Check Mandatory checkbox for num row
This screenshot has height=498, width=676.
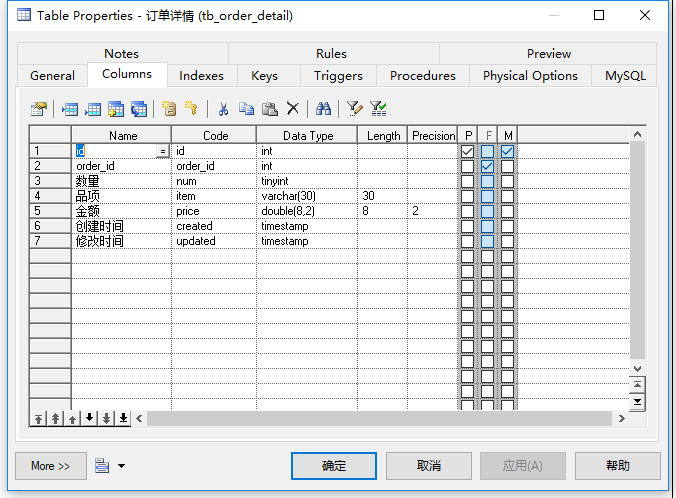coord(507,181)
